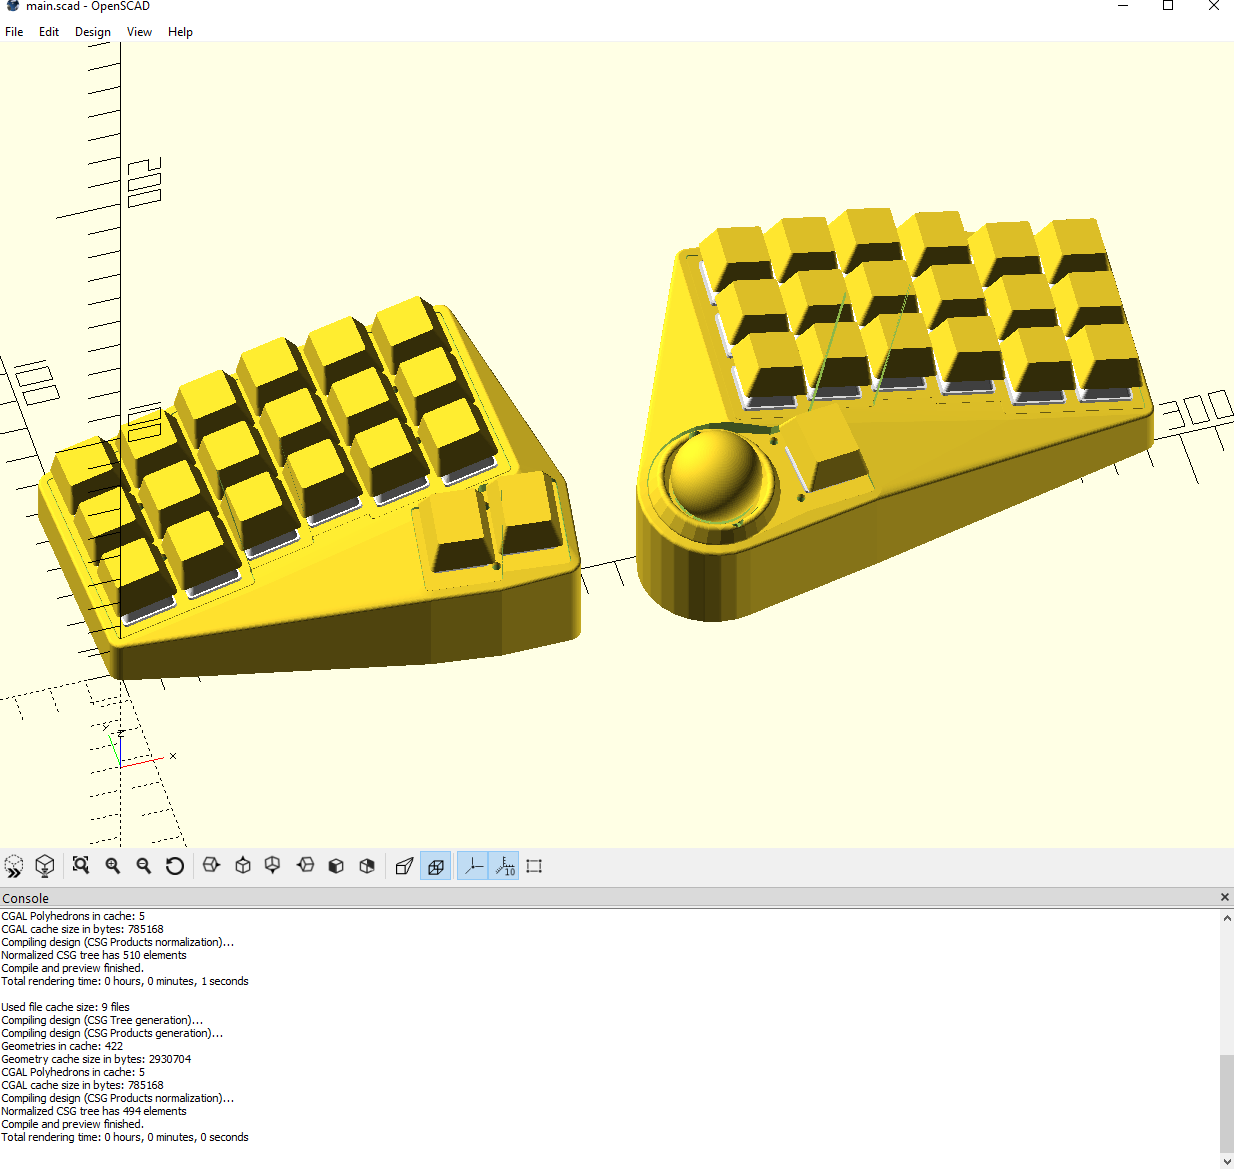The image size is (1234, 1169).
Task: Switch to the Front view cube icon
Action: click(336, 866)
